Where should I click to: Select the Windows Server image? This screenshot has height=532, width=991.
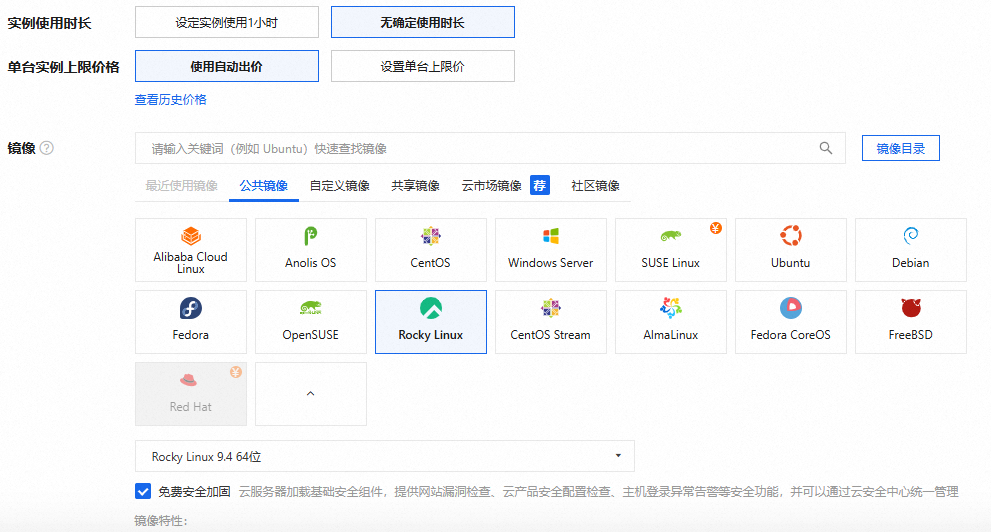550,250
